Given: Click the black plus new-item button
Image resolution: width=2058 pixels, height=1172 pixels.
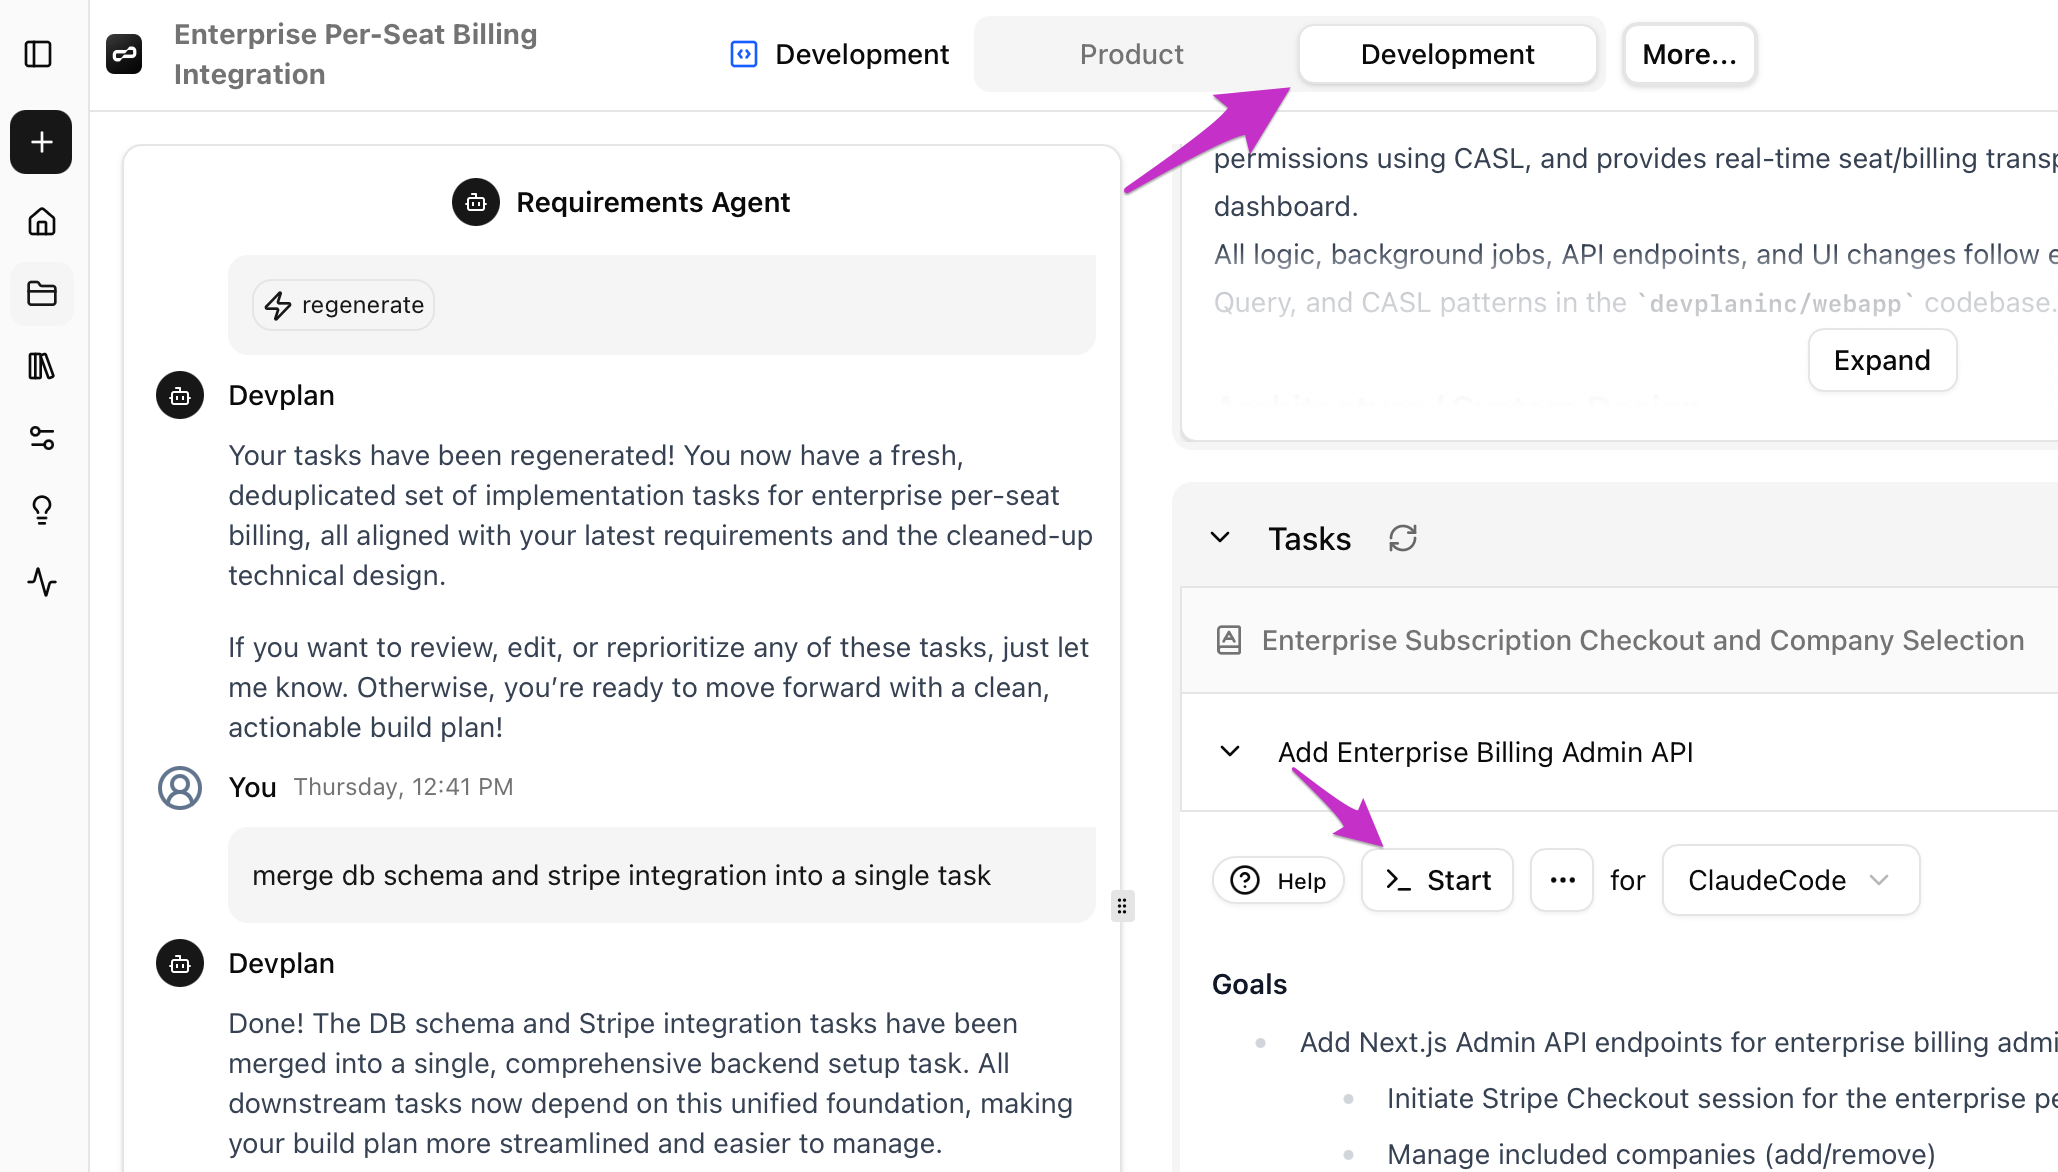Looking at the screenshot, I should [41, 142].
